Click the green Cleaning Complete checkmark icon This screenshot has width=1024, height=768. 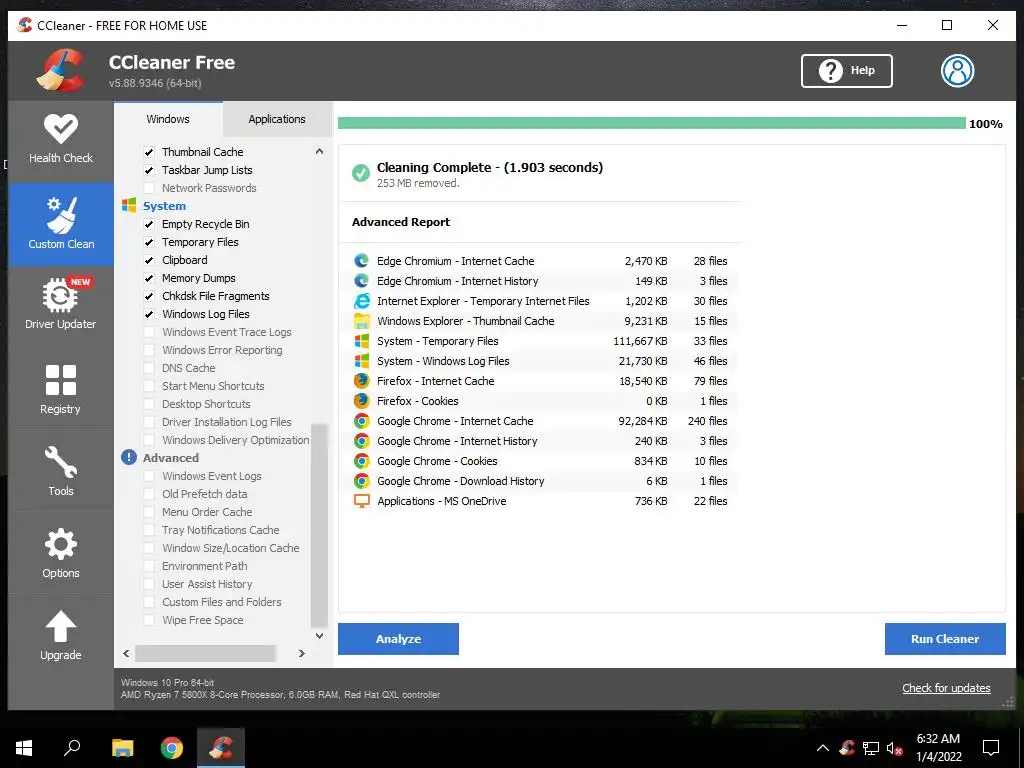(360, 173)
